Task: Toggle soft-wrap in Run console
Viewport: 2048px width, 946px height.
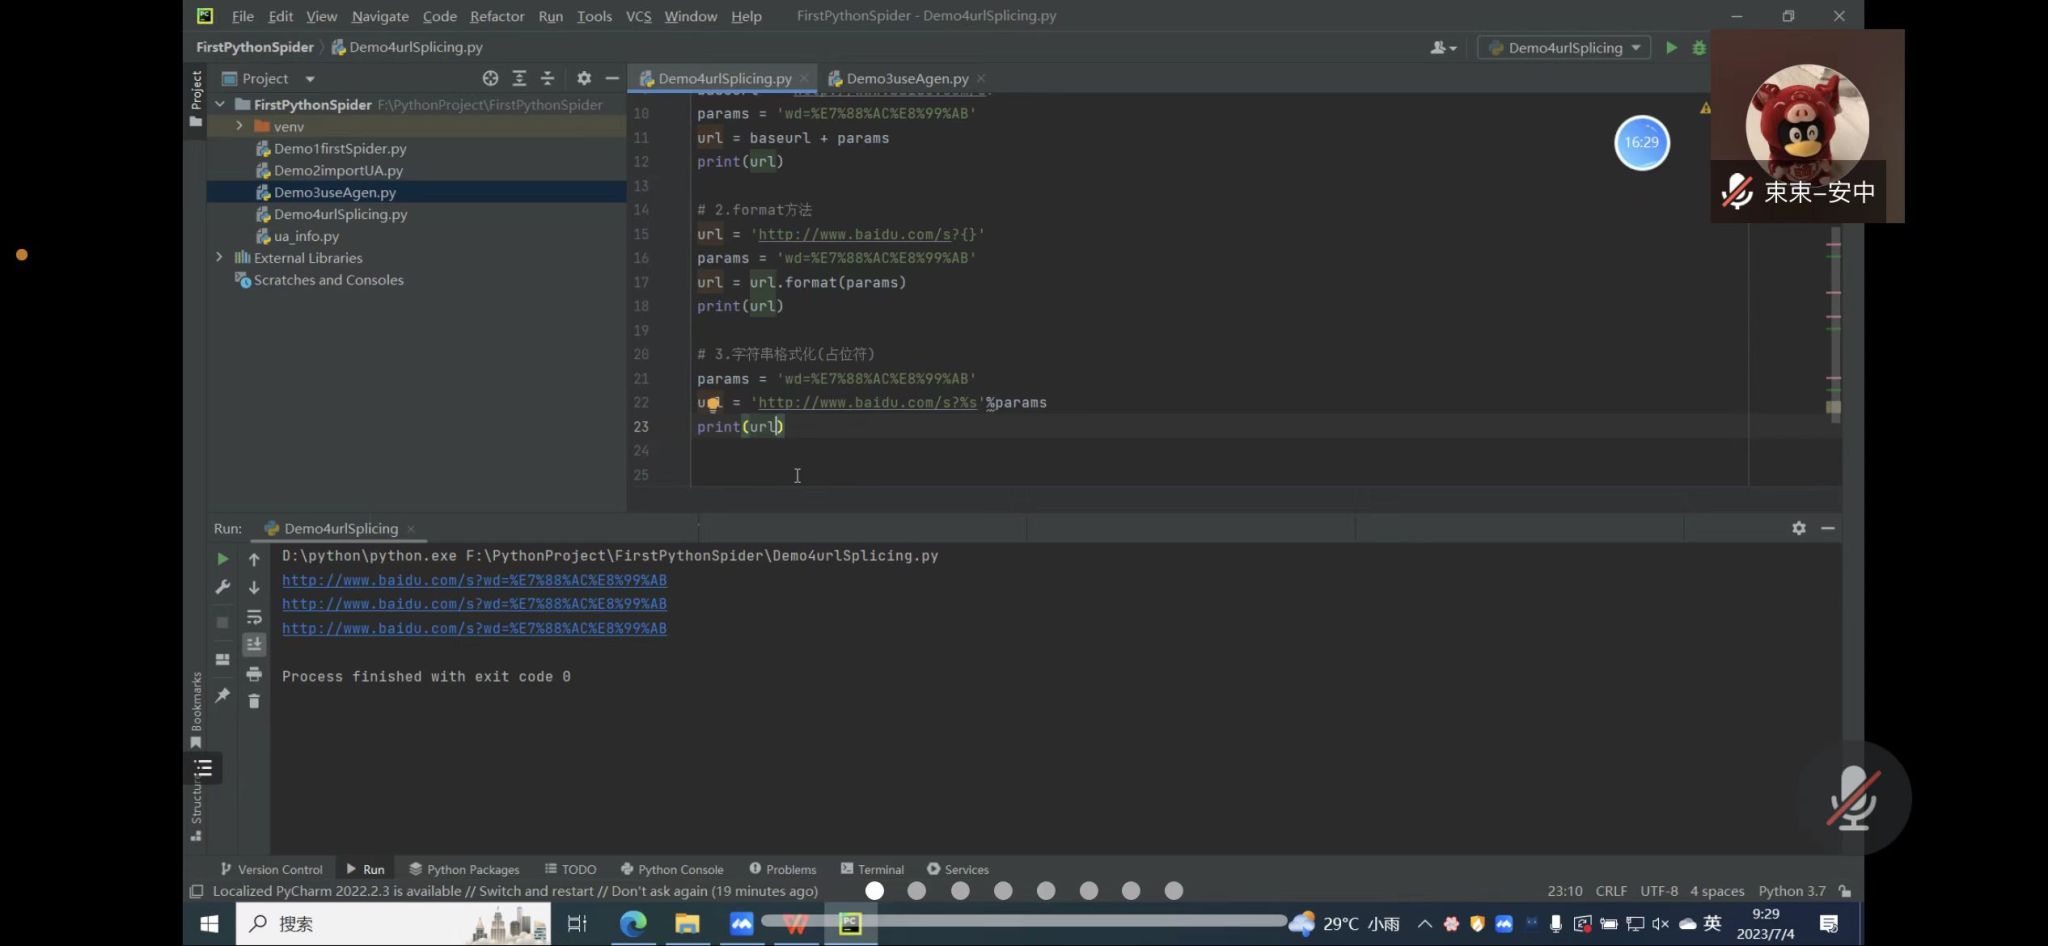Action: point(254,617)
